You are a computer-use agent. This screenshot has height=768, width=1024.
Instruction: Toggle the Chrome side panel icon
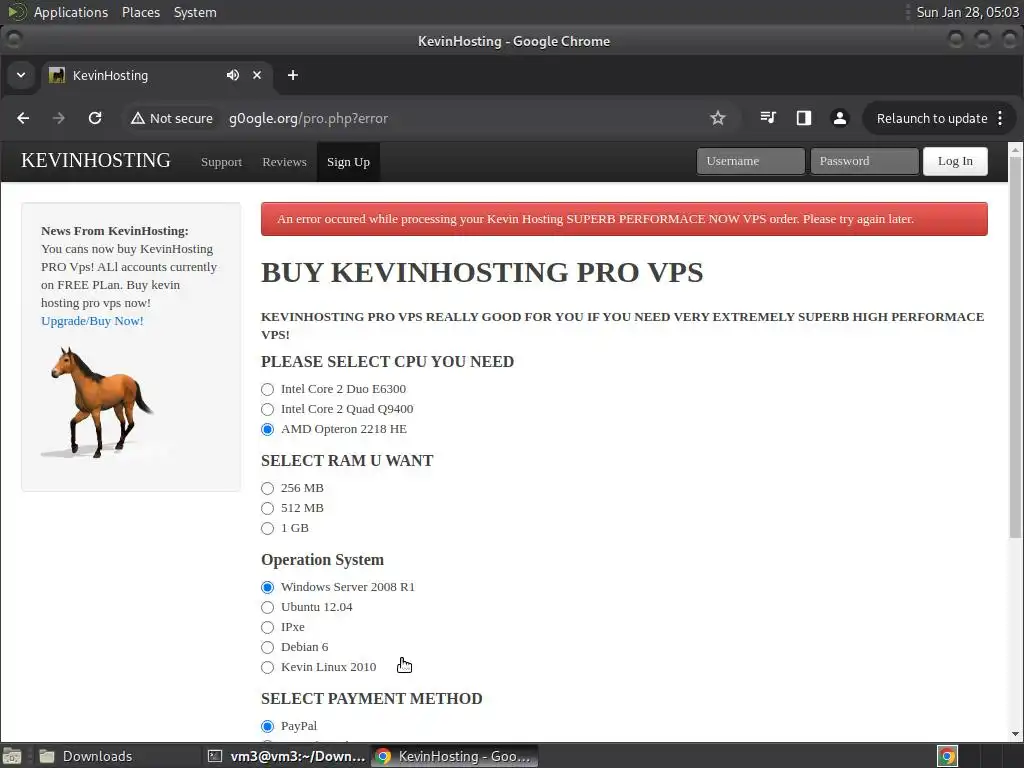click(804, 118)
